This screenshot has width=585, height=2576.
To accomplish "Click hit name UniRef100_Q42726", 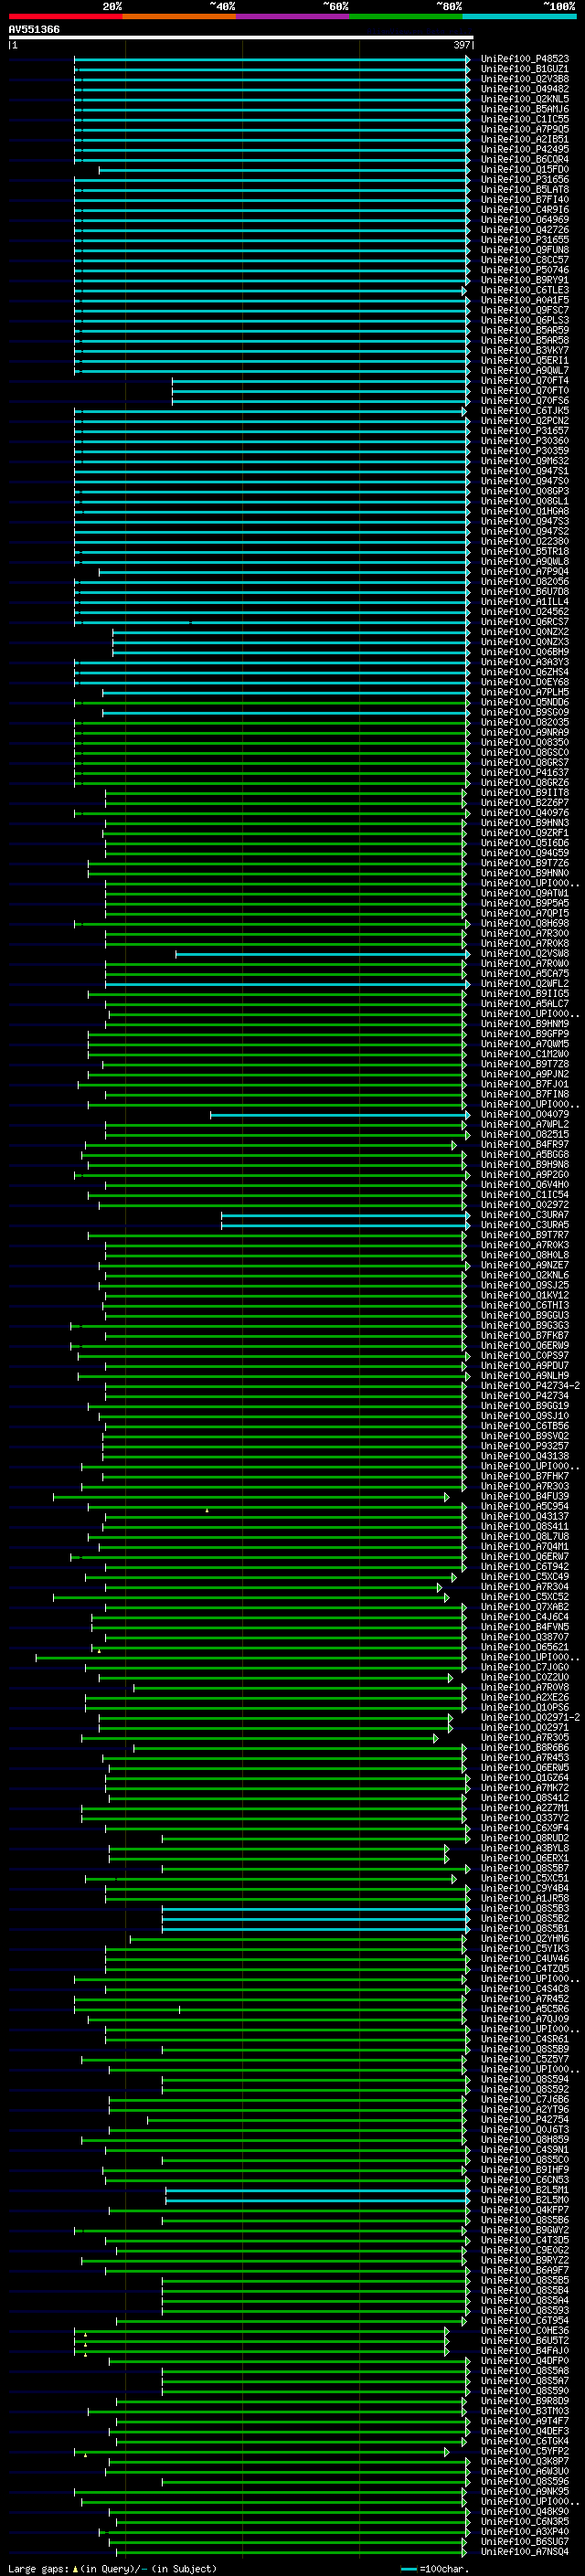I will click(x=524, y=230).
